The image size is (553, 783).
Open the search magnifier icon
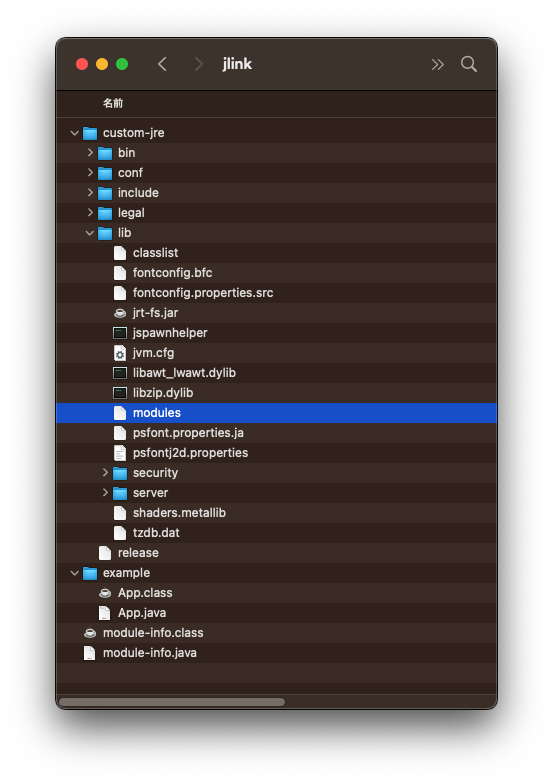[468, 64]
